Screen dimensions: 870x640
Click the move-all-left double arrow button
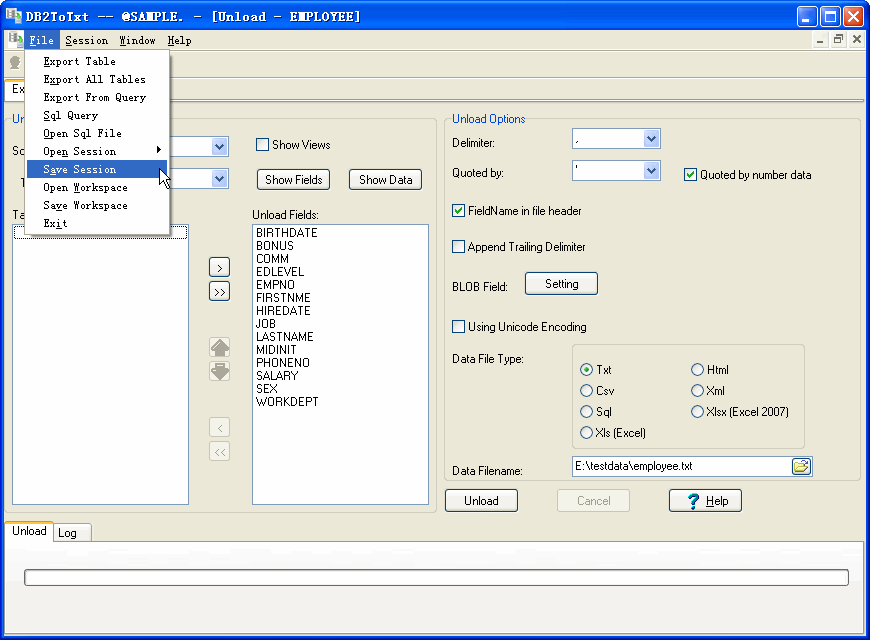click(x=220, y=451)
